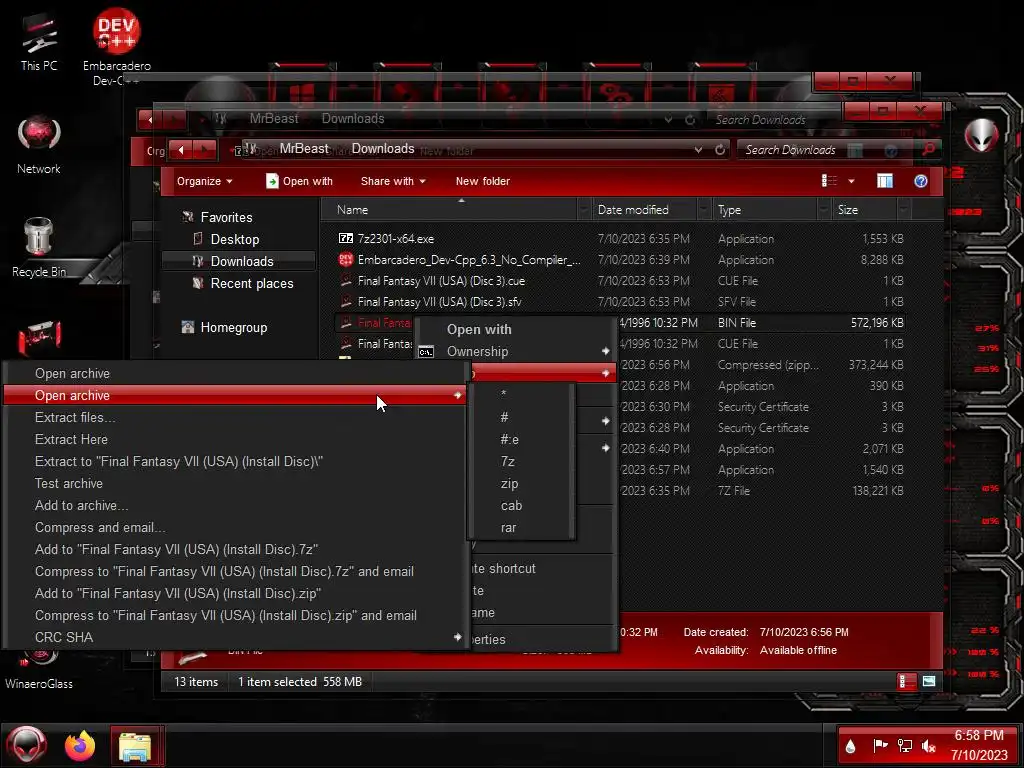This screenshot has height=768, width=1024.
Task: Click the Alienware head gadget icon
Action: coord(981,136)
